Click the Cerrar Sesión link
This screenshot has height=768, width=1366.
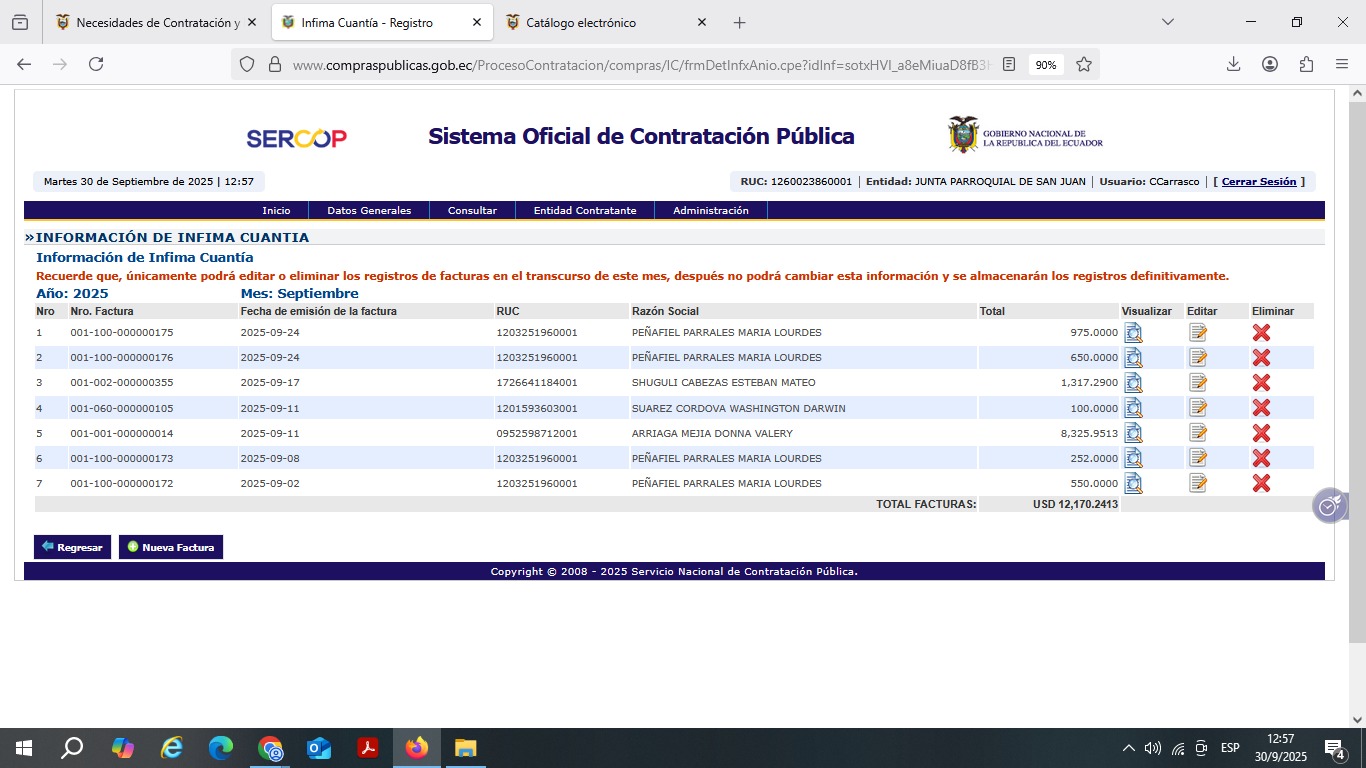(1258, 182)
